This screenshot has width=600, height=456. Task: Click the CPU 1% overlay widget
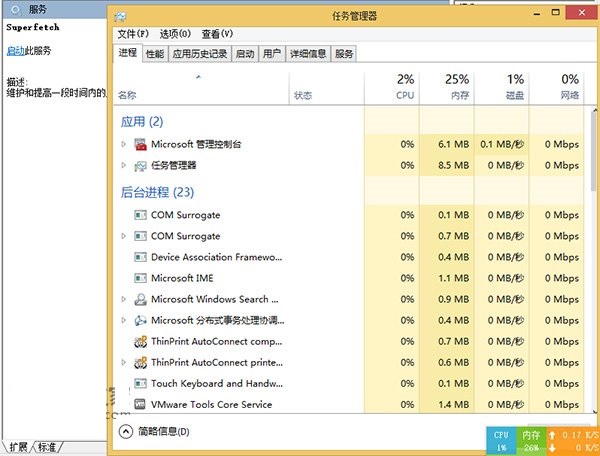pyautogui.click(x=501, y=441)
